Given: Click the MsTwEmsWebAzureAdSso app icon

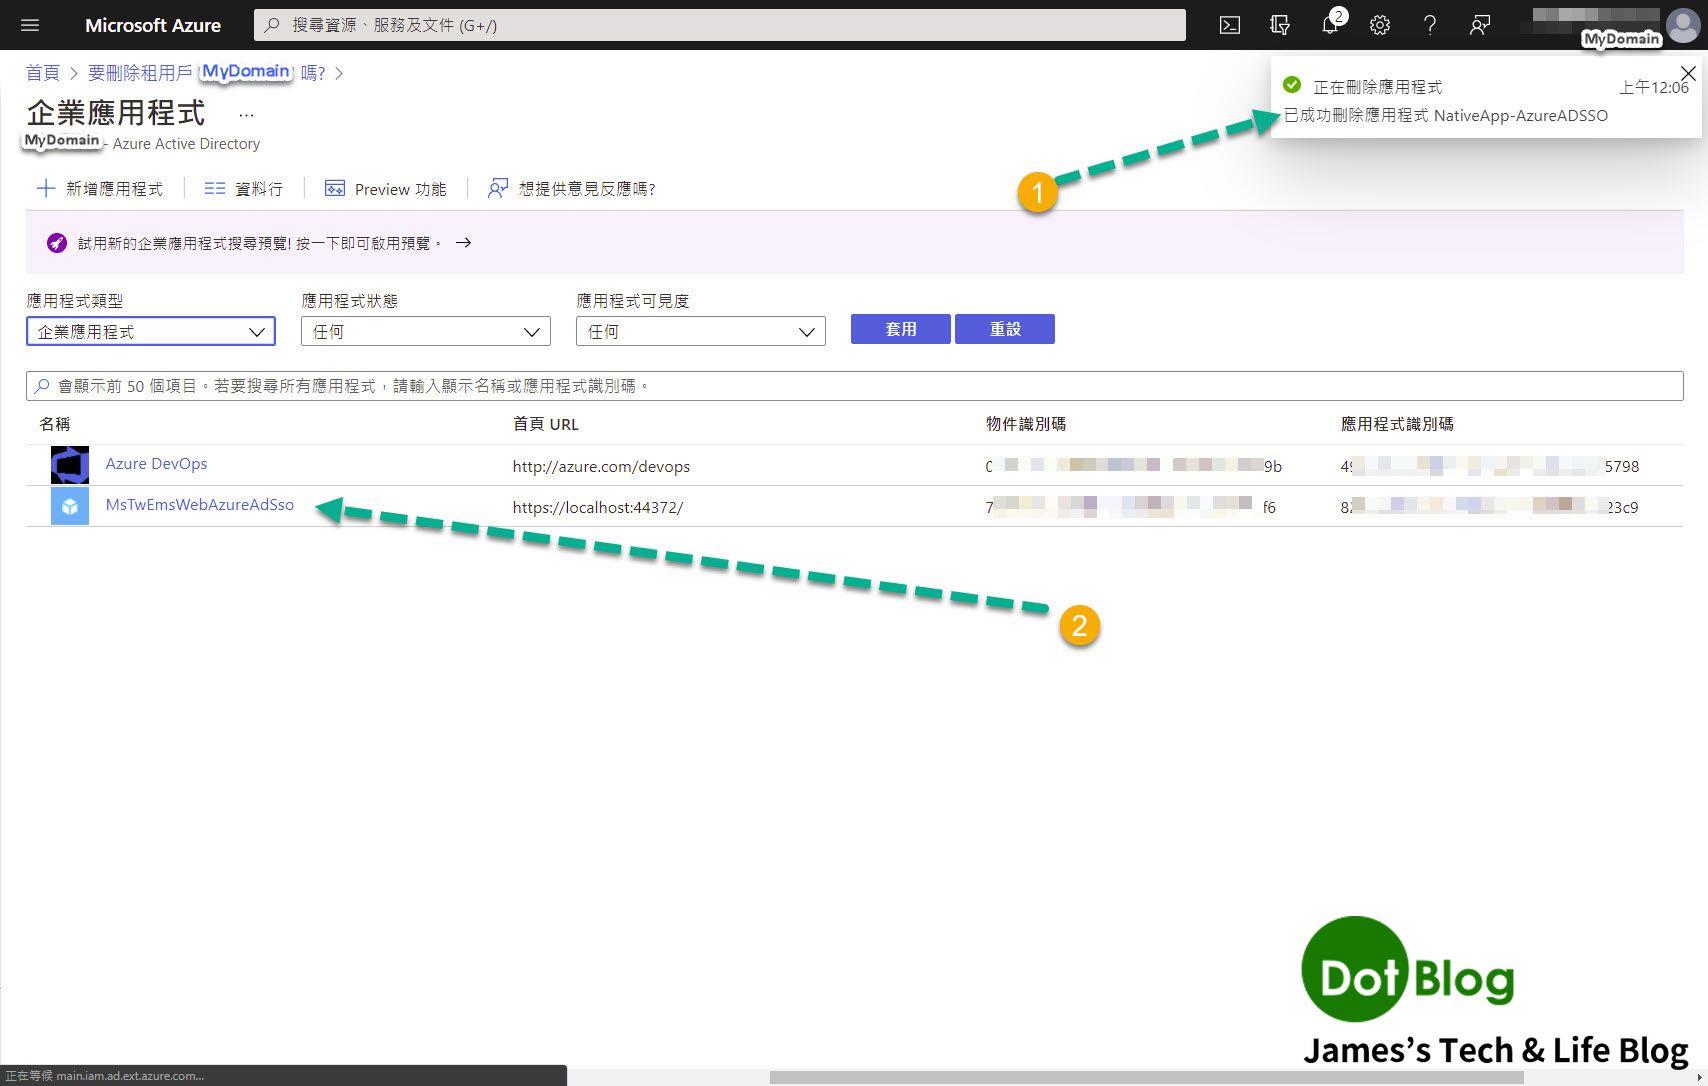Looking at the screenshot, I should [70, 506].
